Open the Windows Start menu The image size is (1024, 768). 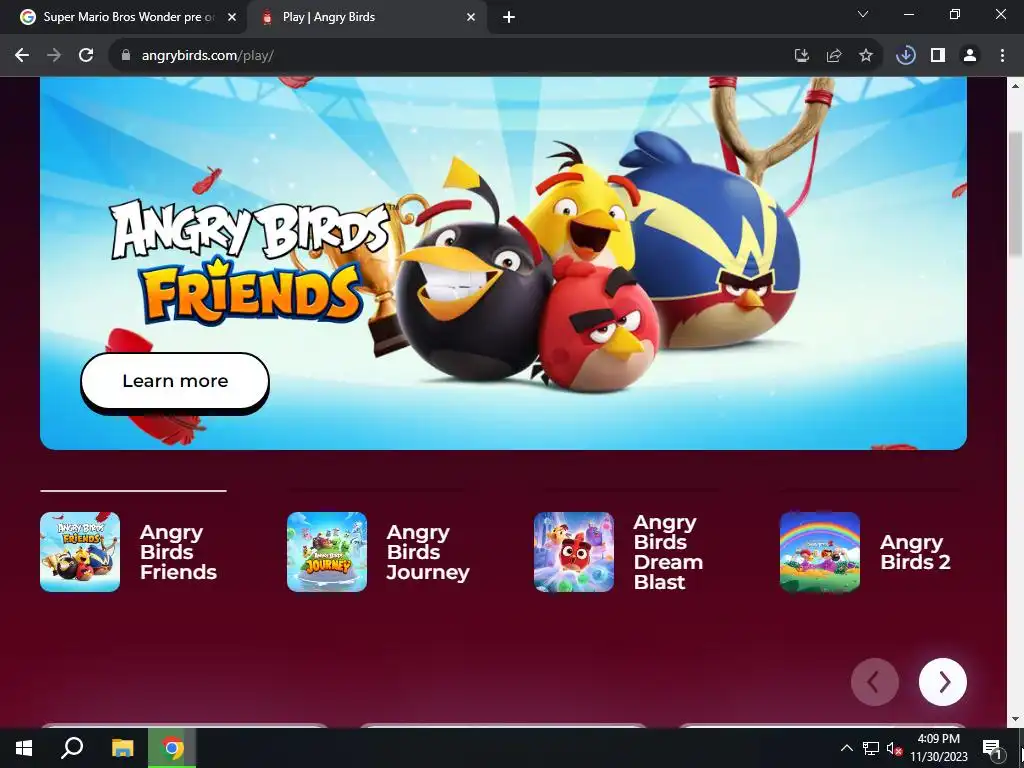click(24, 748)
